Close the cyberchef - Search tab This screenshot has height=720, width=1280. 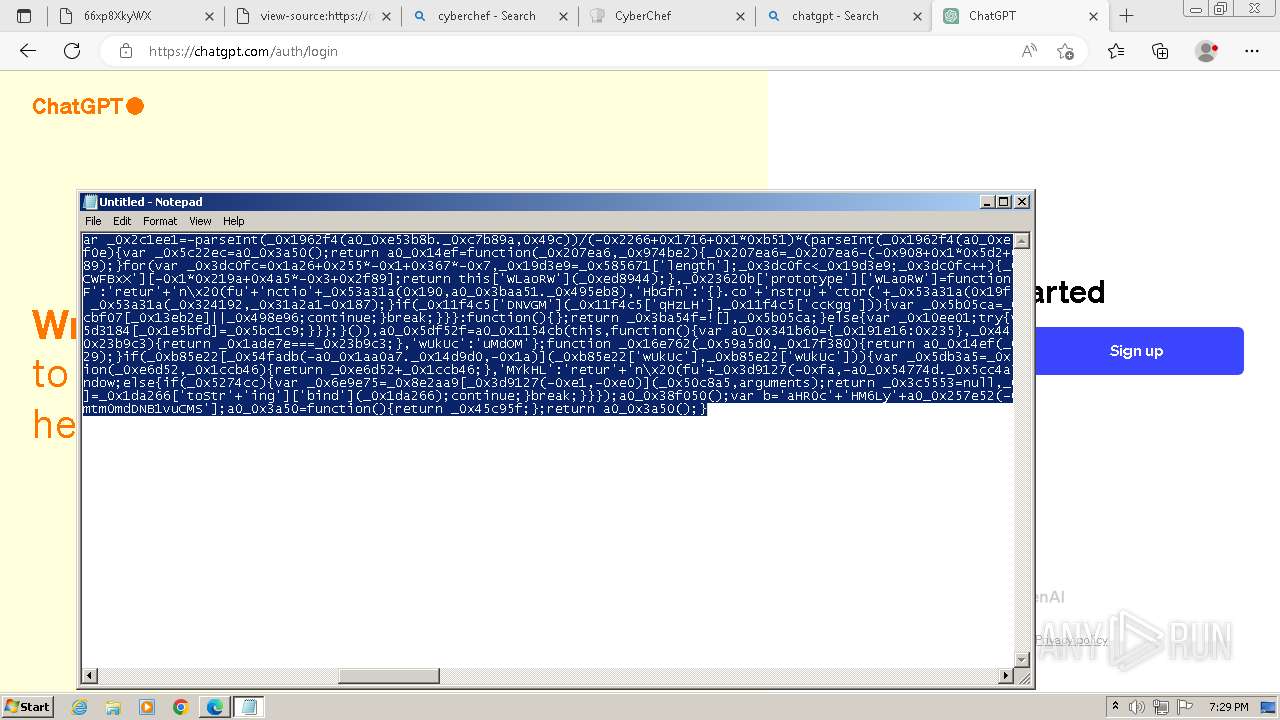[563, 16]
